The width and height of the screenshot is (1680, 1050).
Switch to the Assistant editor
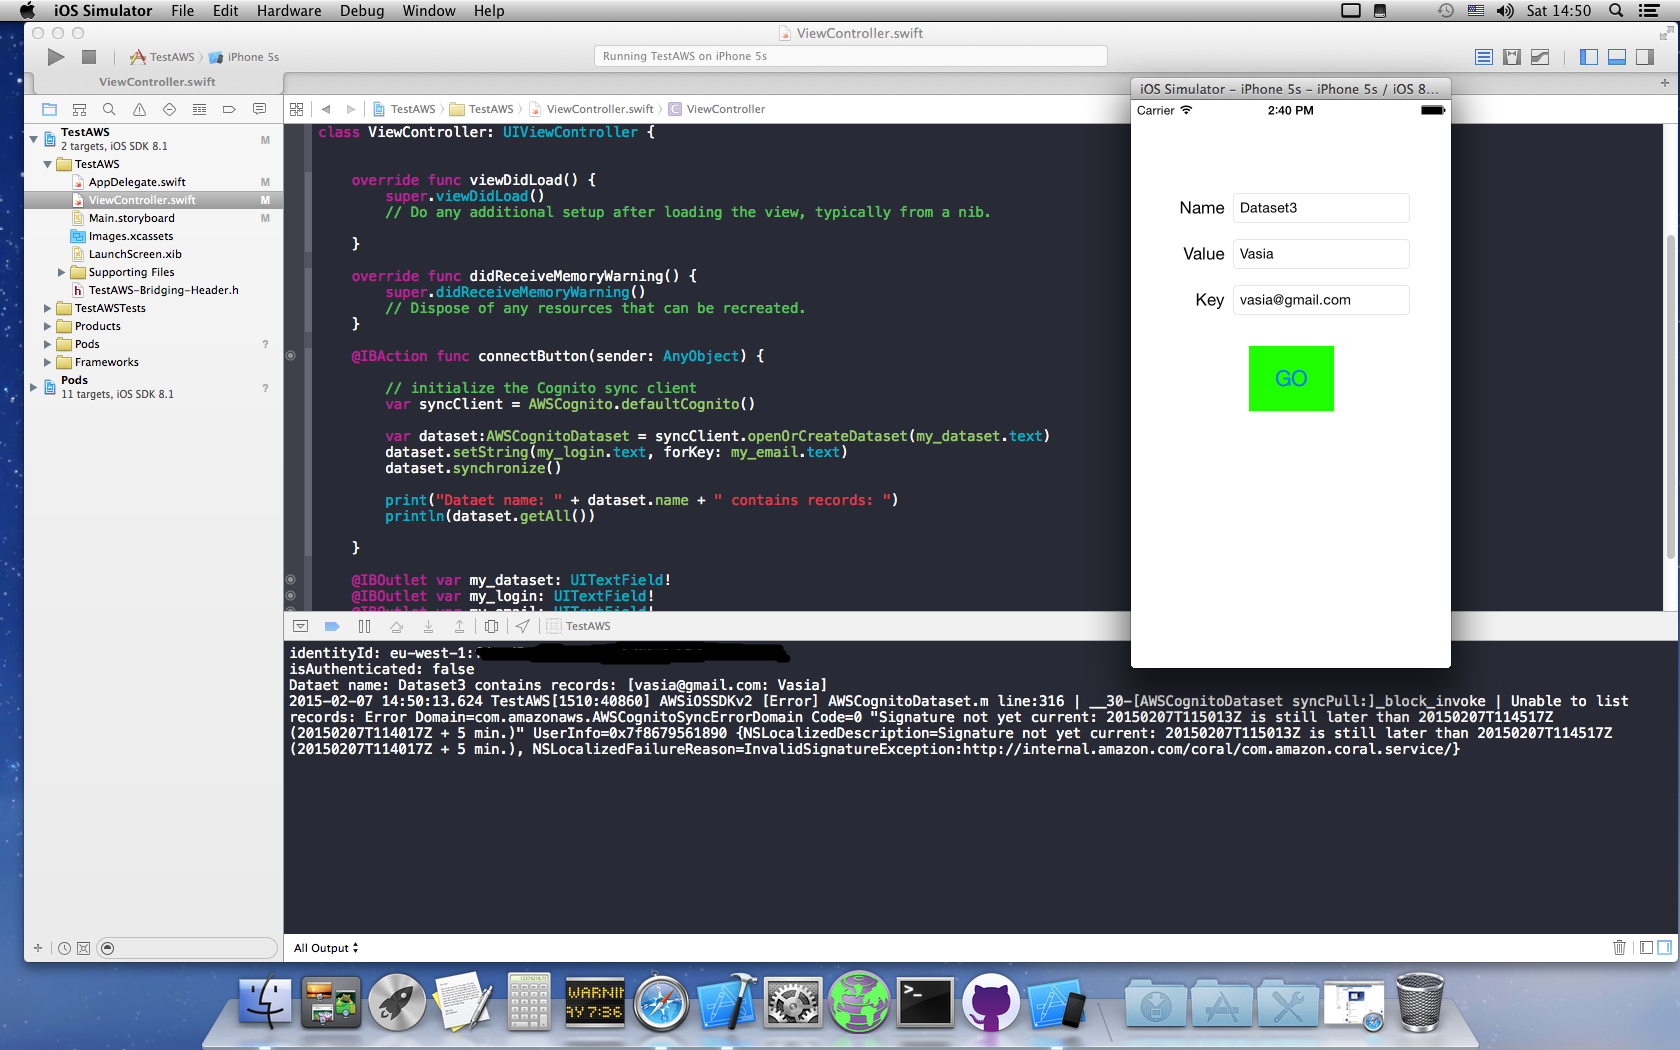1512,57
